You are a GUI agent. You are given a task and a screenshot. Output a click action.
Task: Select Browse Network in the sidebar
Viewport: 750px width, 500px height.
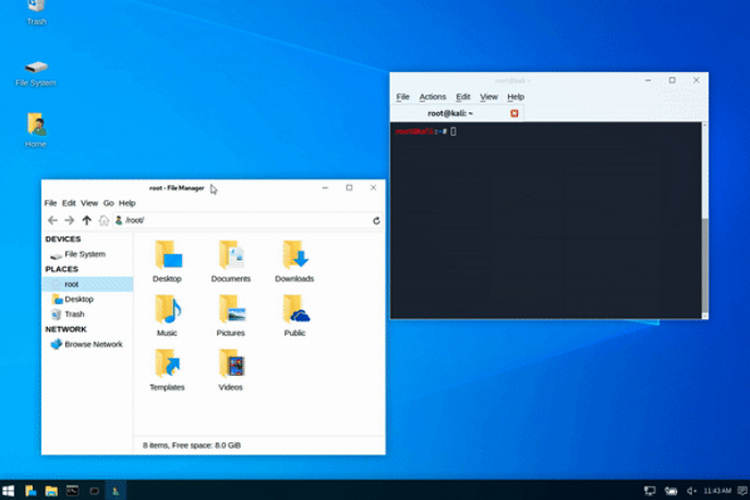[x=93, y=344]
